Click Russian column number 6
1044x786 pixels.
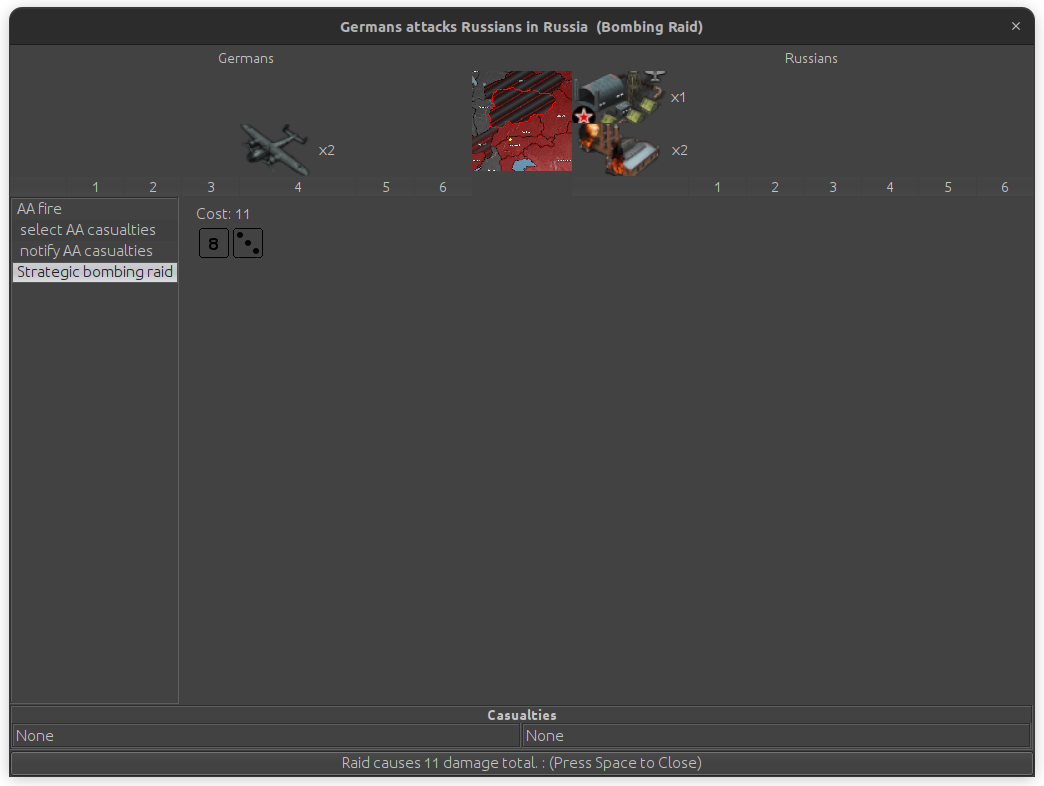click(1005, 188)
